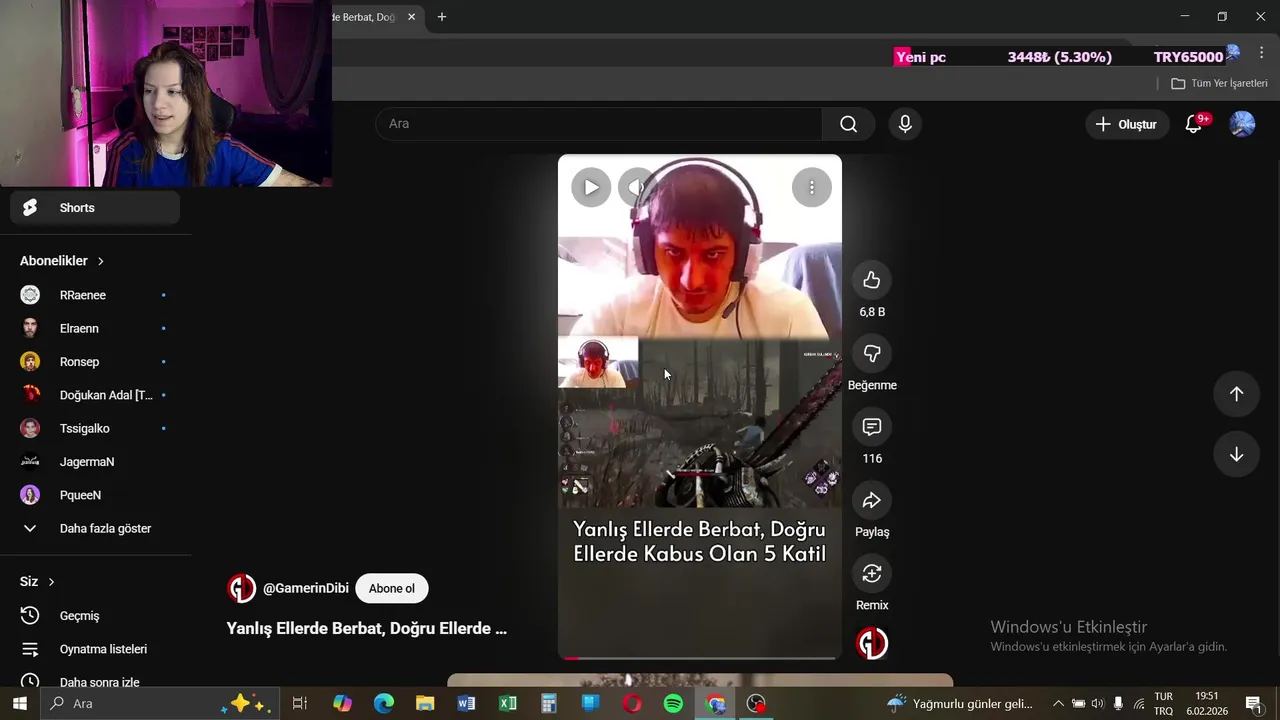
Task: Open the weather widget Yağmurlu günler
Action: pos(960,704)
